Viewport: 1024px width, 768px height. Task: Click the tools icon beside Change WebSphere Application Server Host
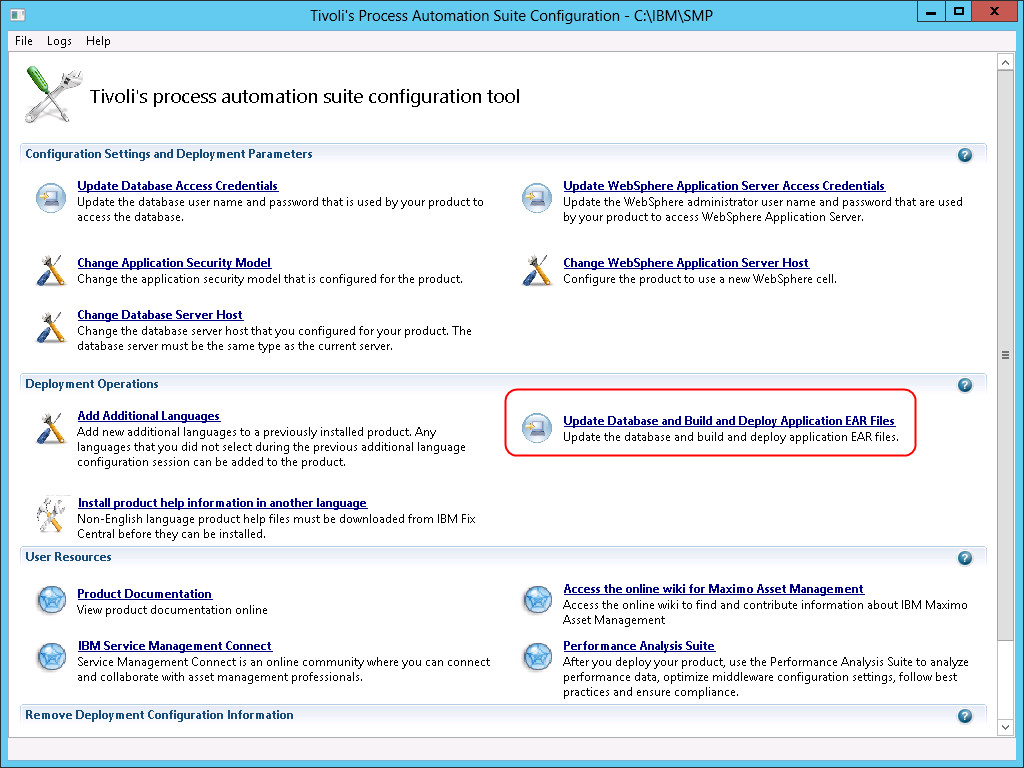(537, 270)
